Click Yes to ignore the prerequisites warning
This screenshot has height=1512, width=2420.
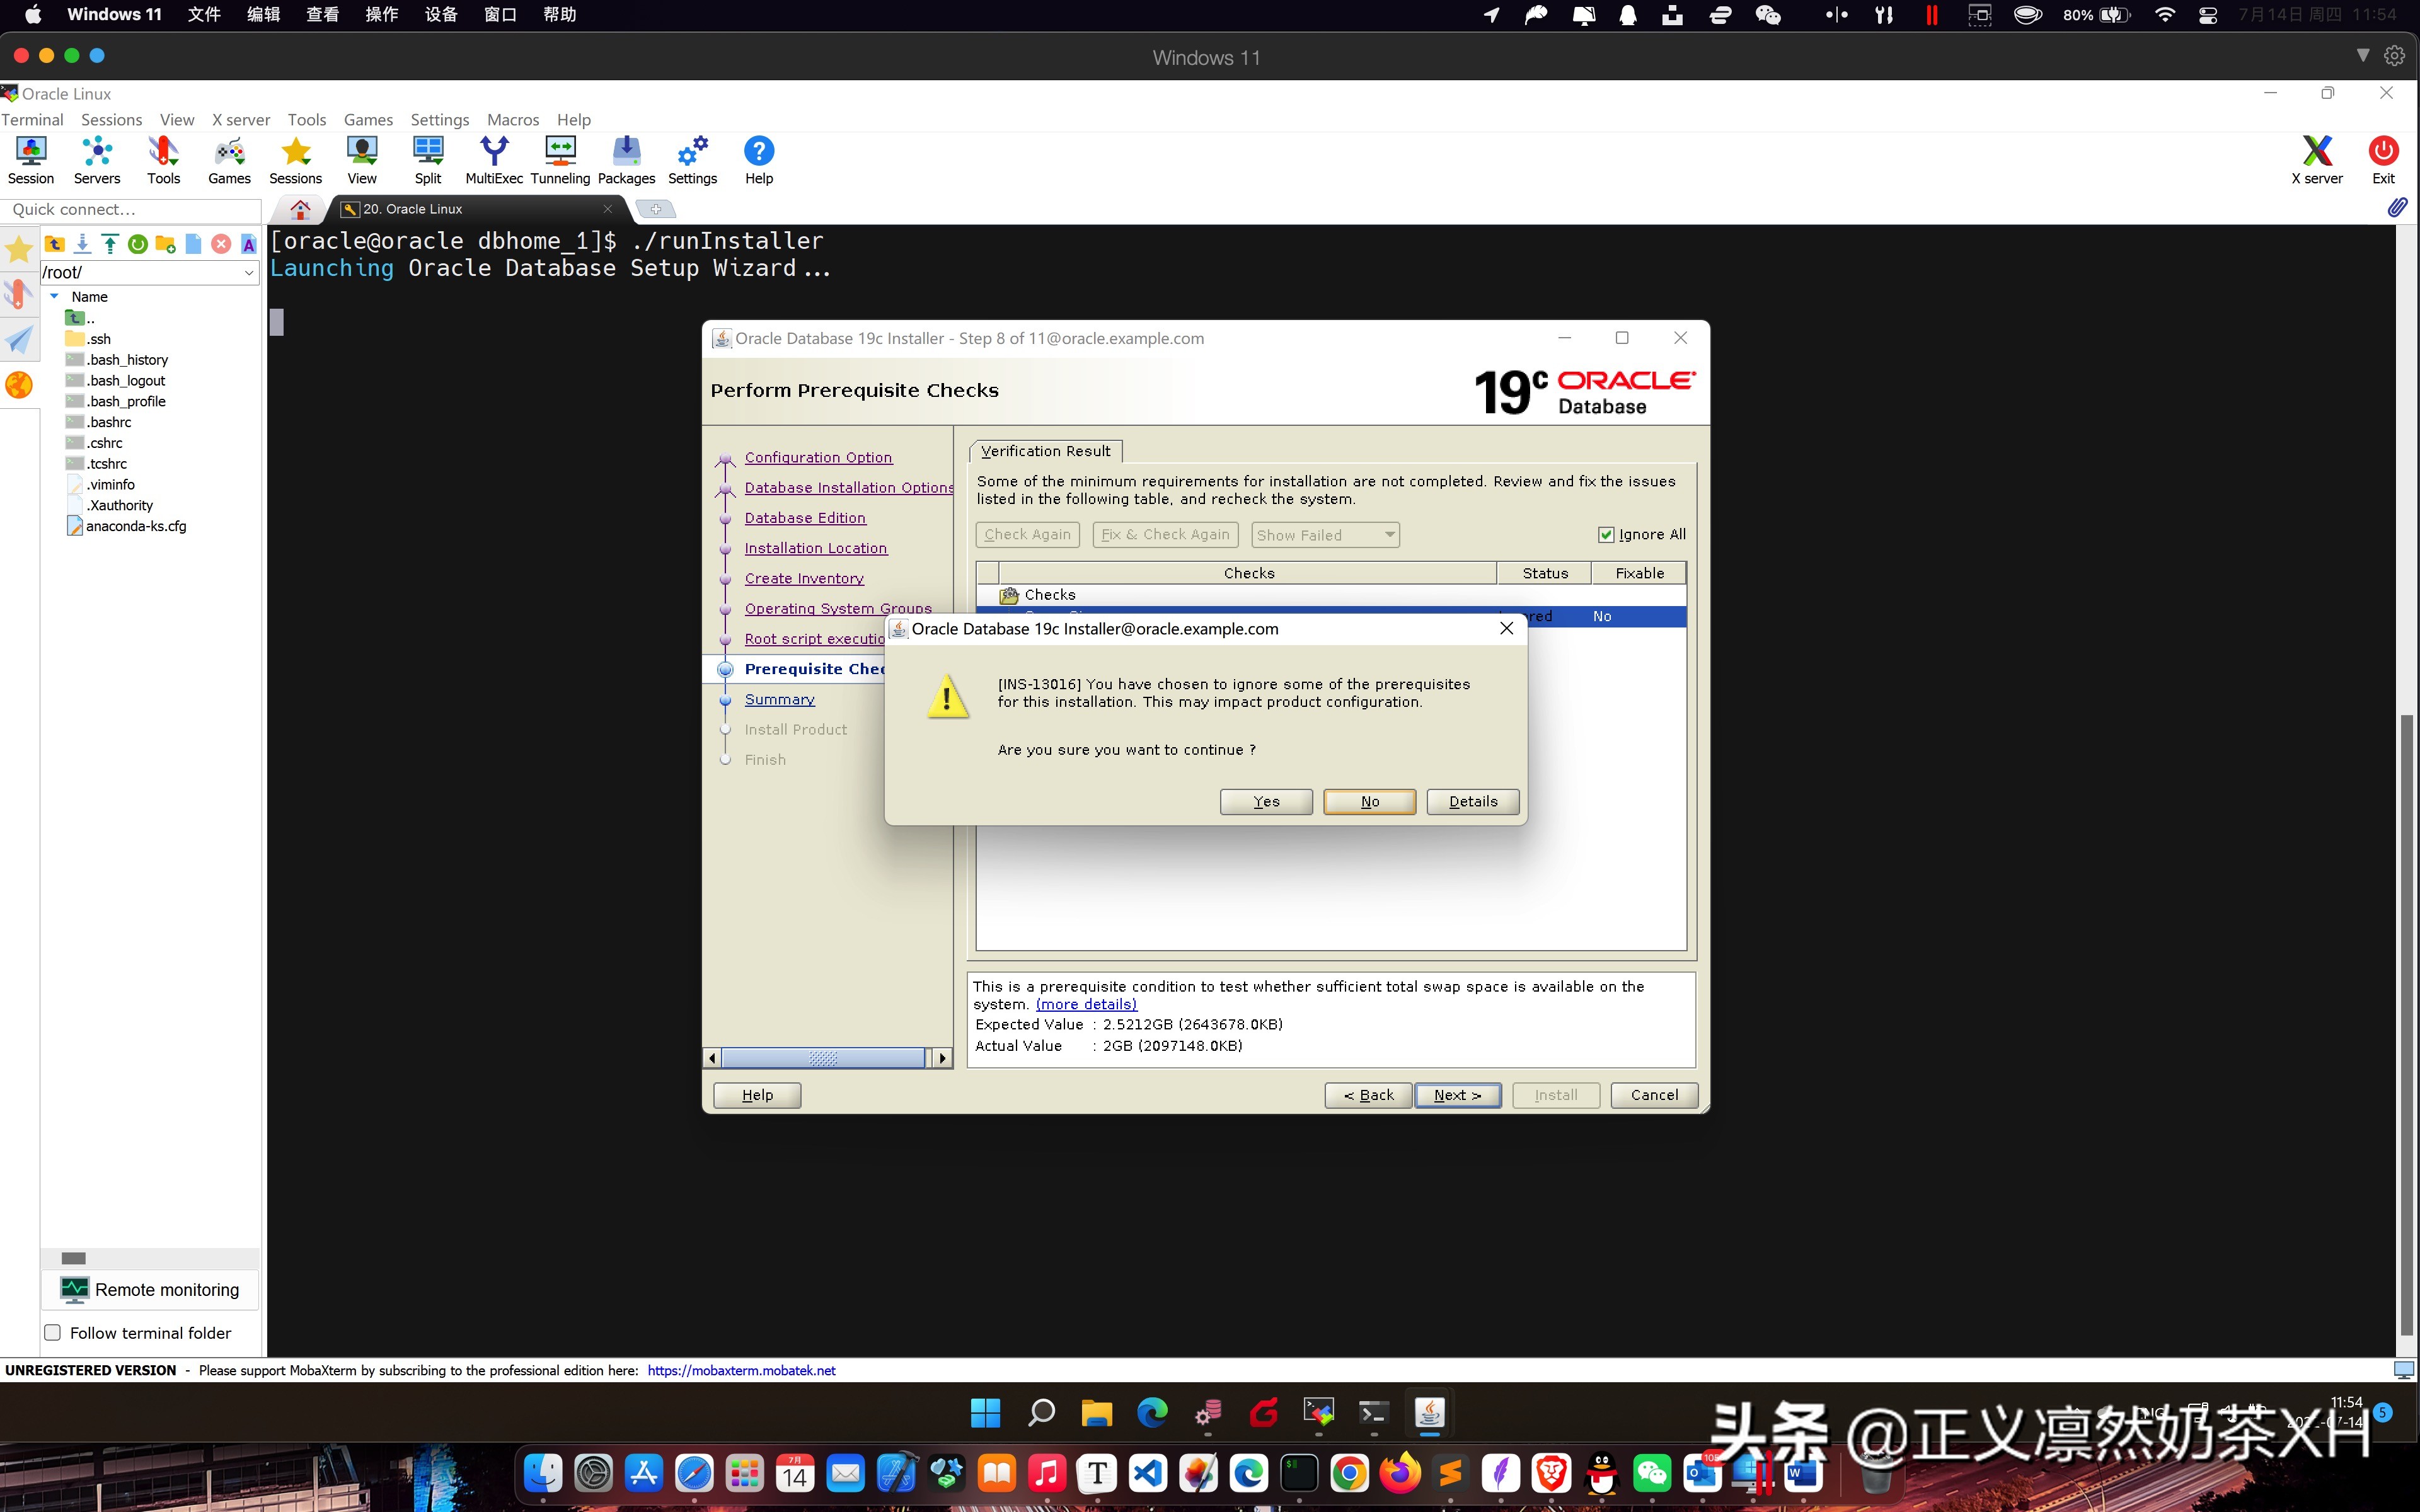(x=1265, y=801)
